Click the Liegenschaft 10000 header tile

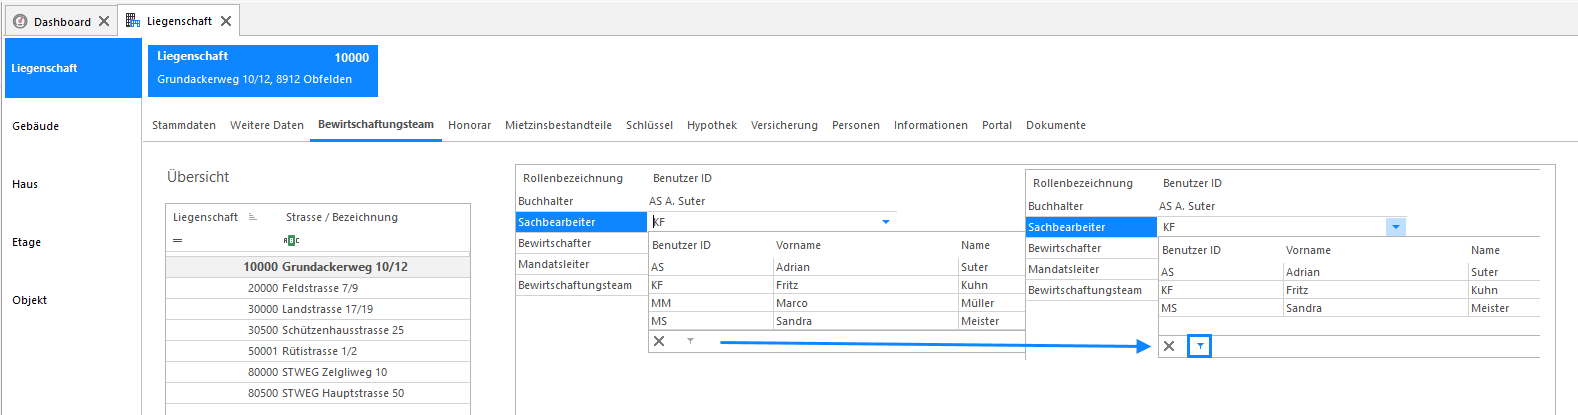tap(263, 70)
